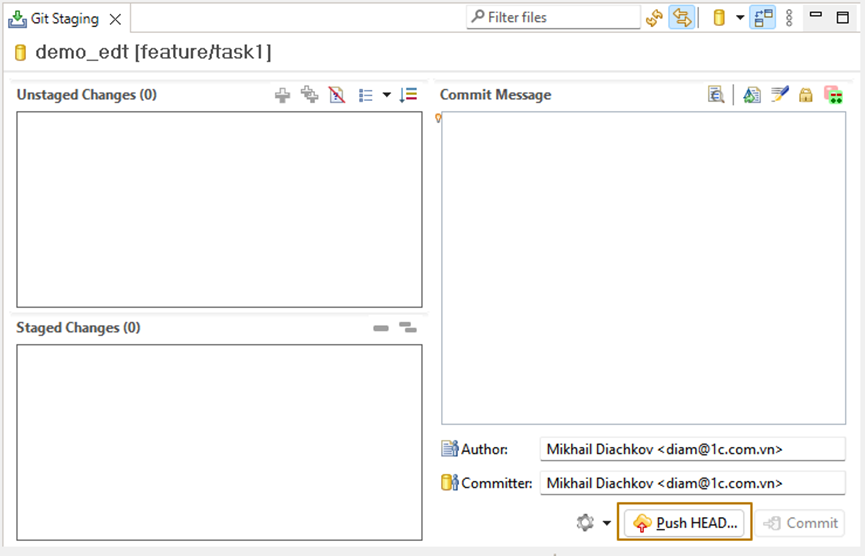Open the view menu (three dots)
Screen dimensions: 865x556
tap(789, 17)
